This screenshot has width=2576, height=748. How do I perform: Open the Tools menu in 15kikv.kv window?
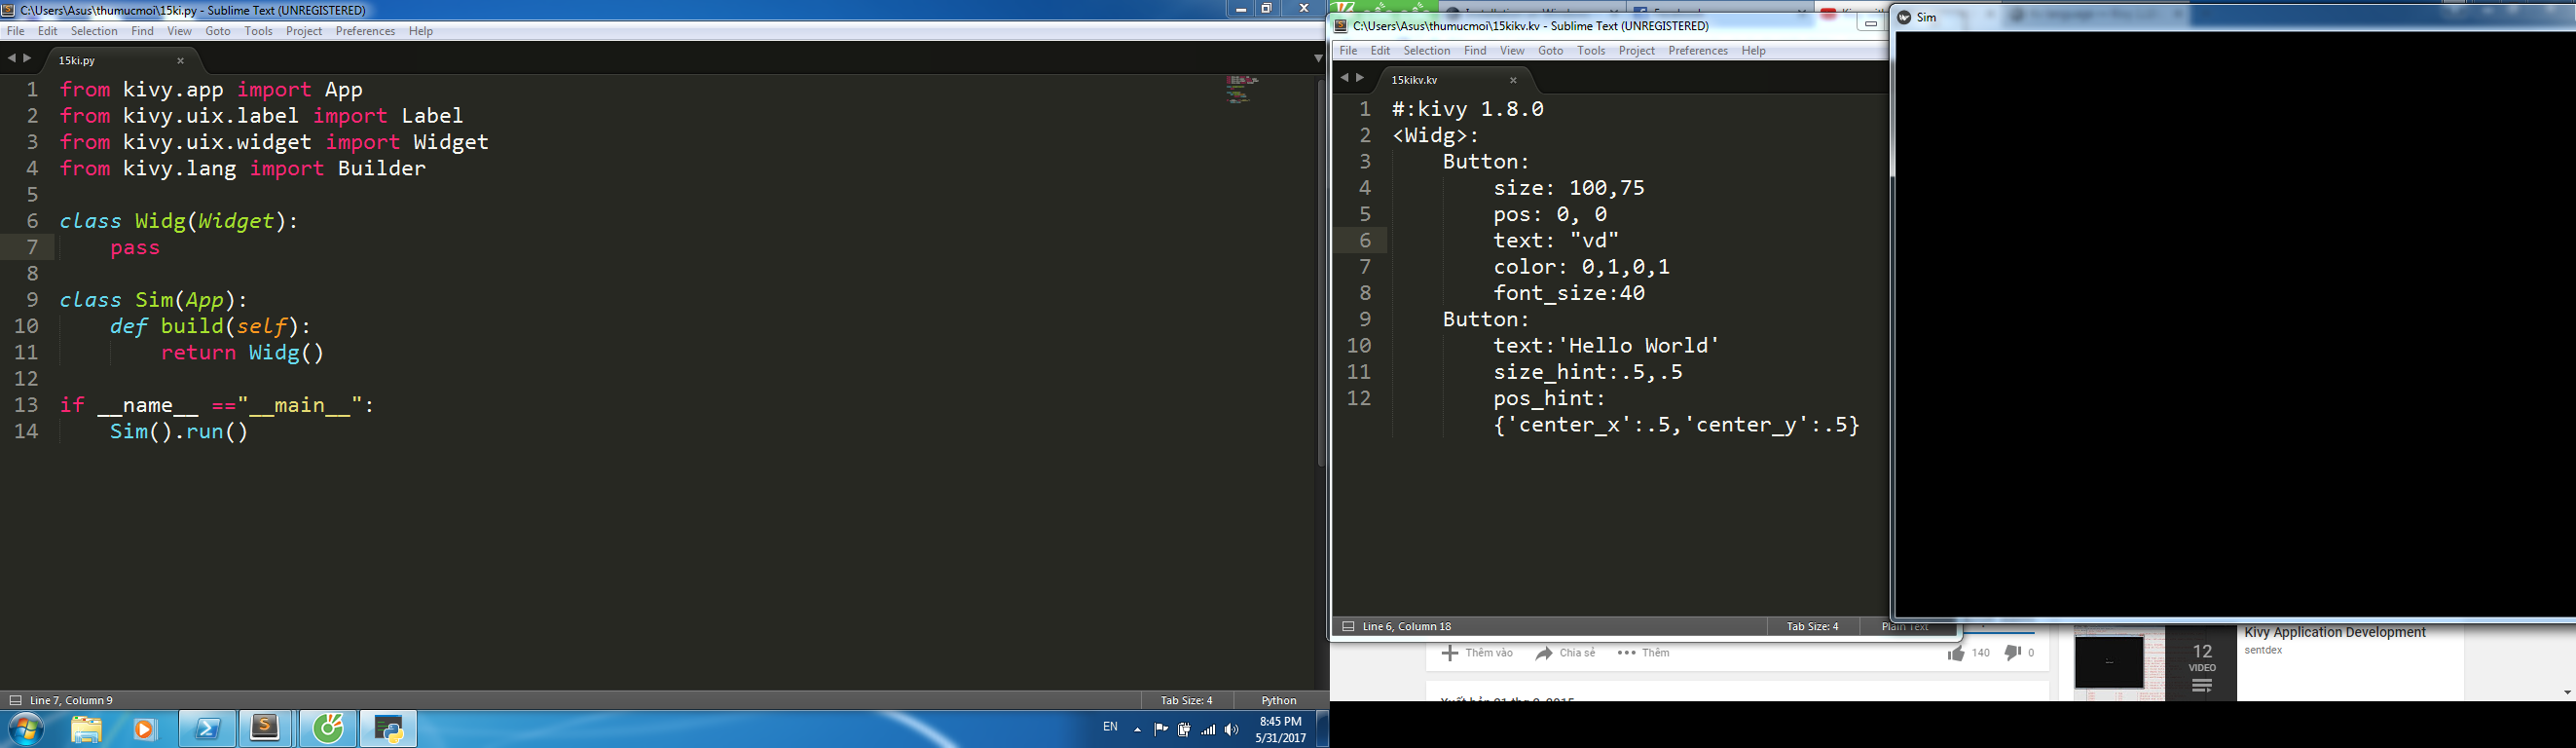[x=1590, y=51]
